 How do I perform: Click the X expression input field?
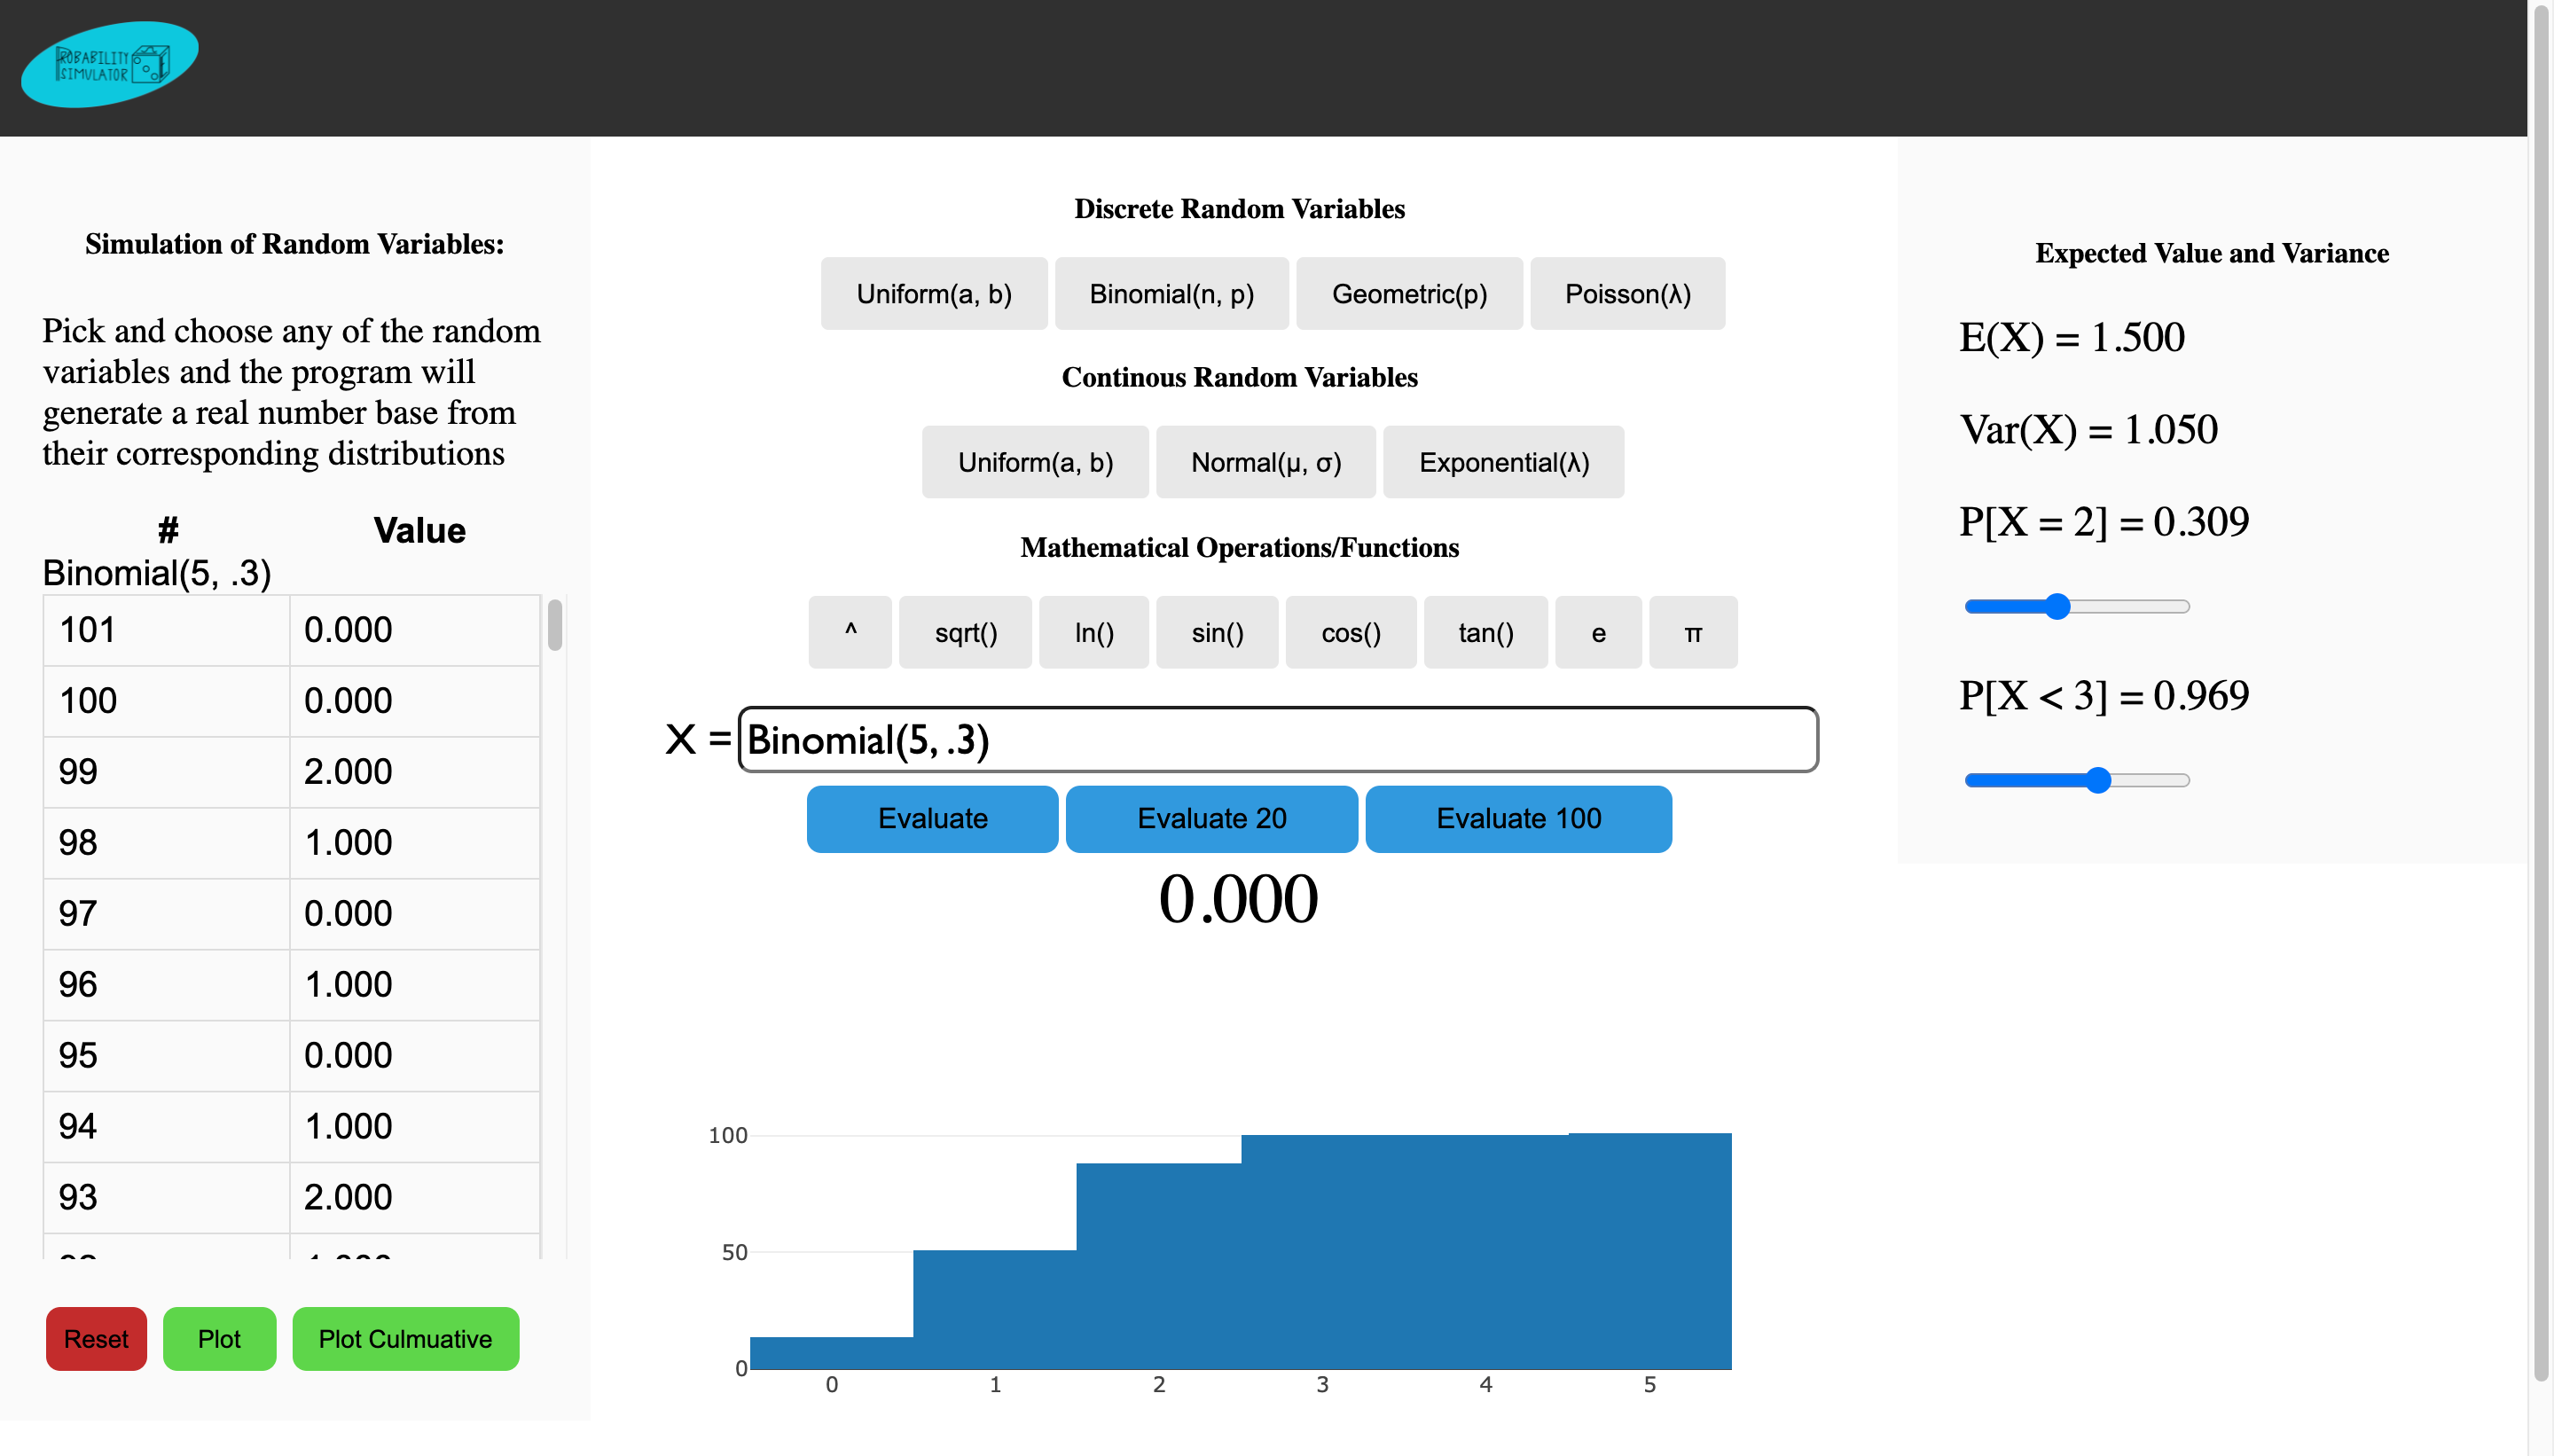click(1276, 739)
